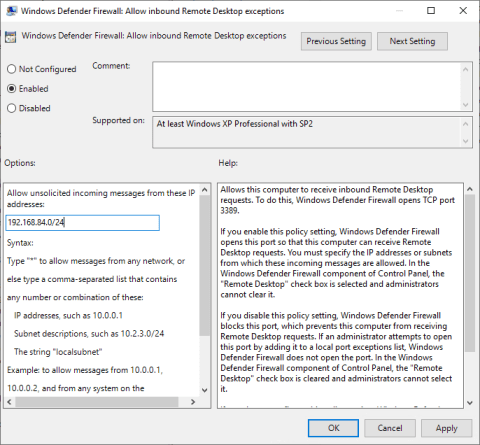Click the 'Subnet descriptions, such as 10.2.3.0/24' text
Viewport: 480px width, 445px height.
tap(89, 334)
